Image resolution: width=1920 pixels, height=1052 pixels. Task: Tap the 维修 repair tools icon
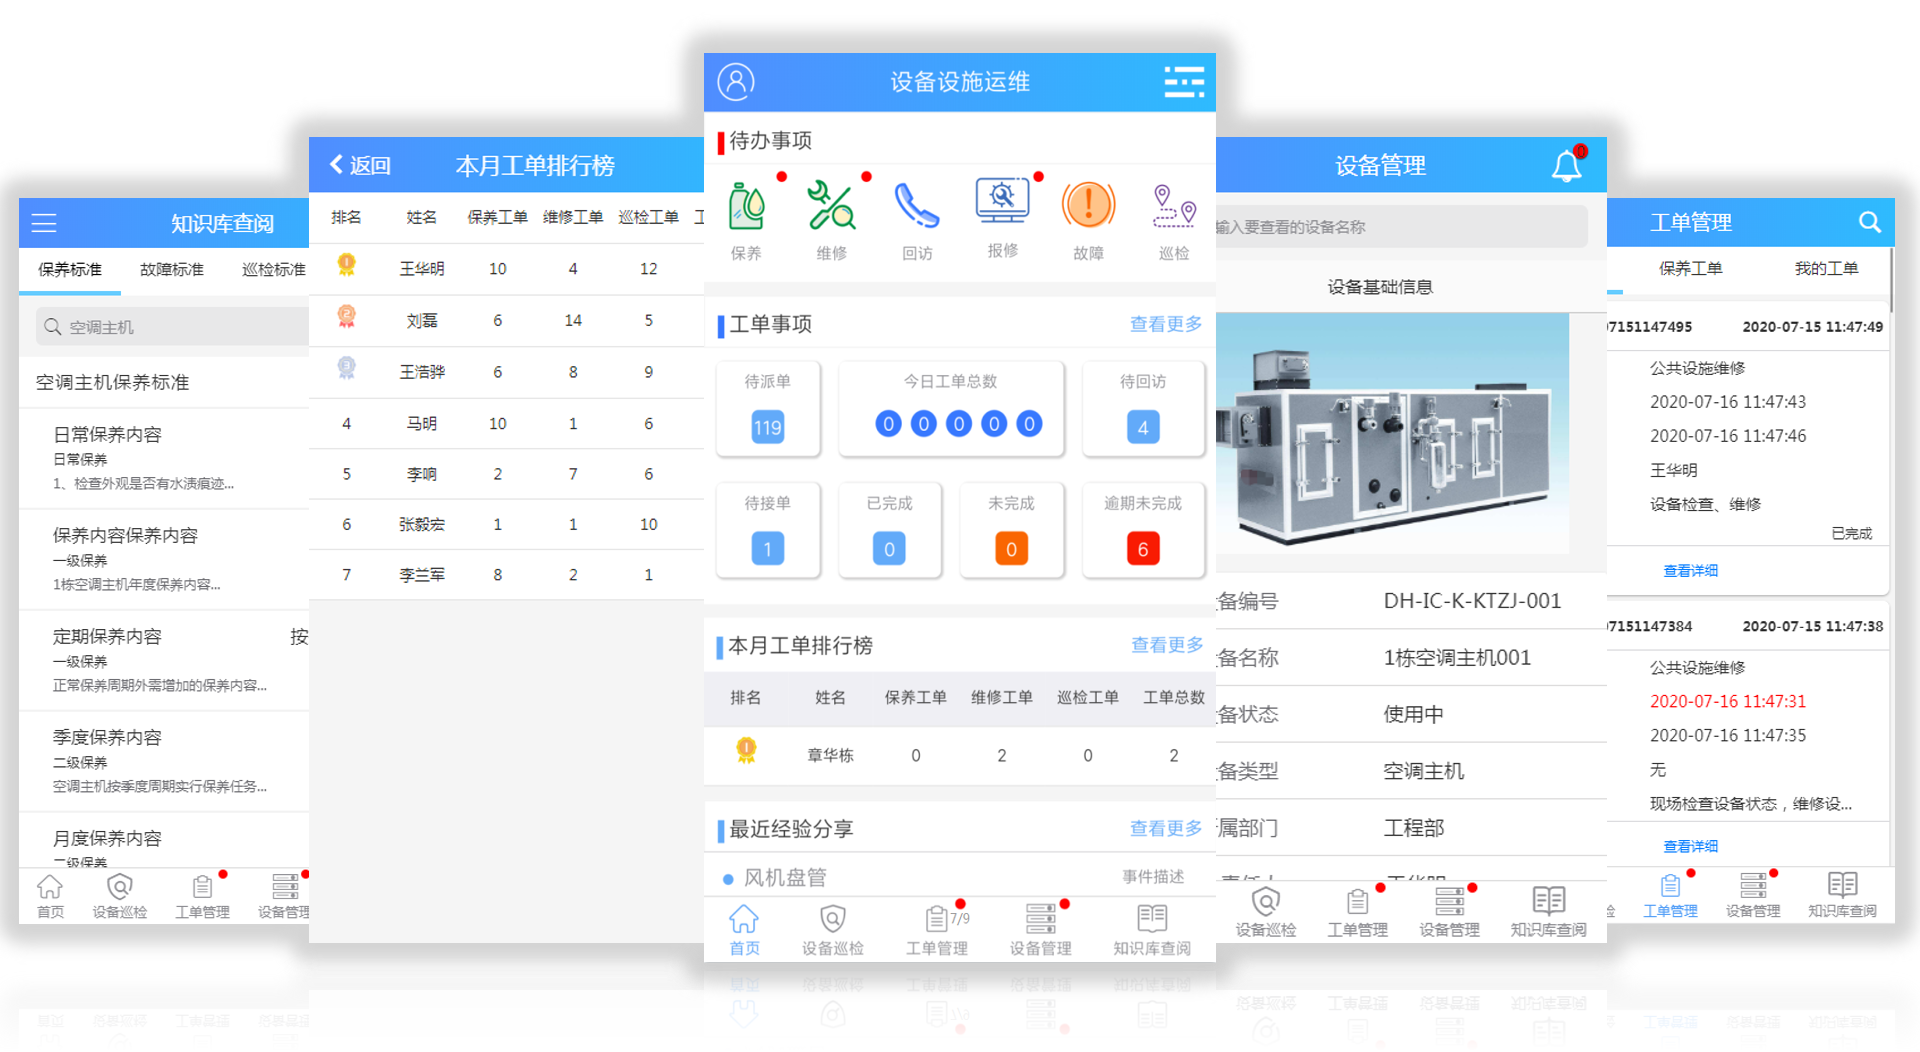pos(831,206)
